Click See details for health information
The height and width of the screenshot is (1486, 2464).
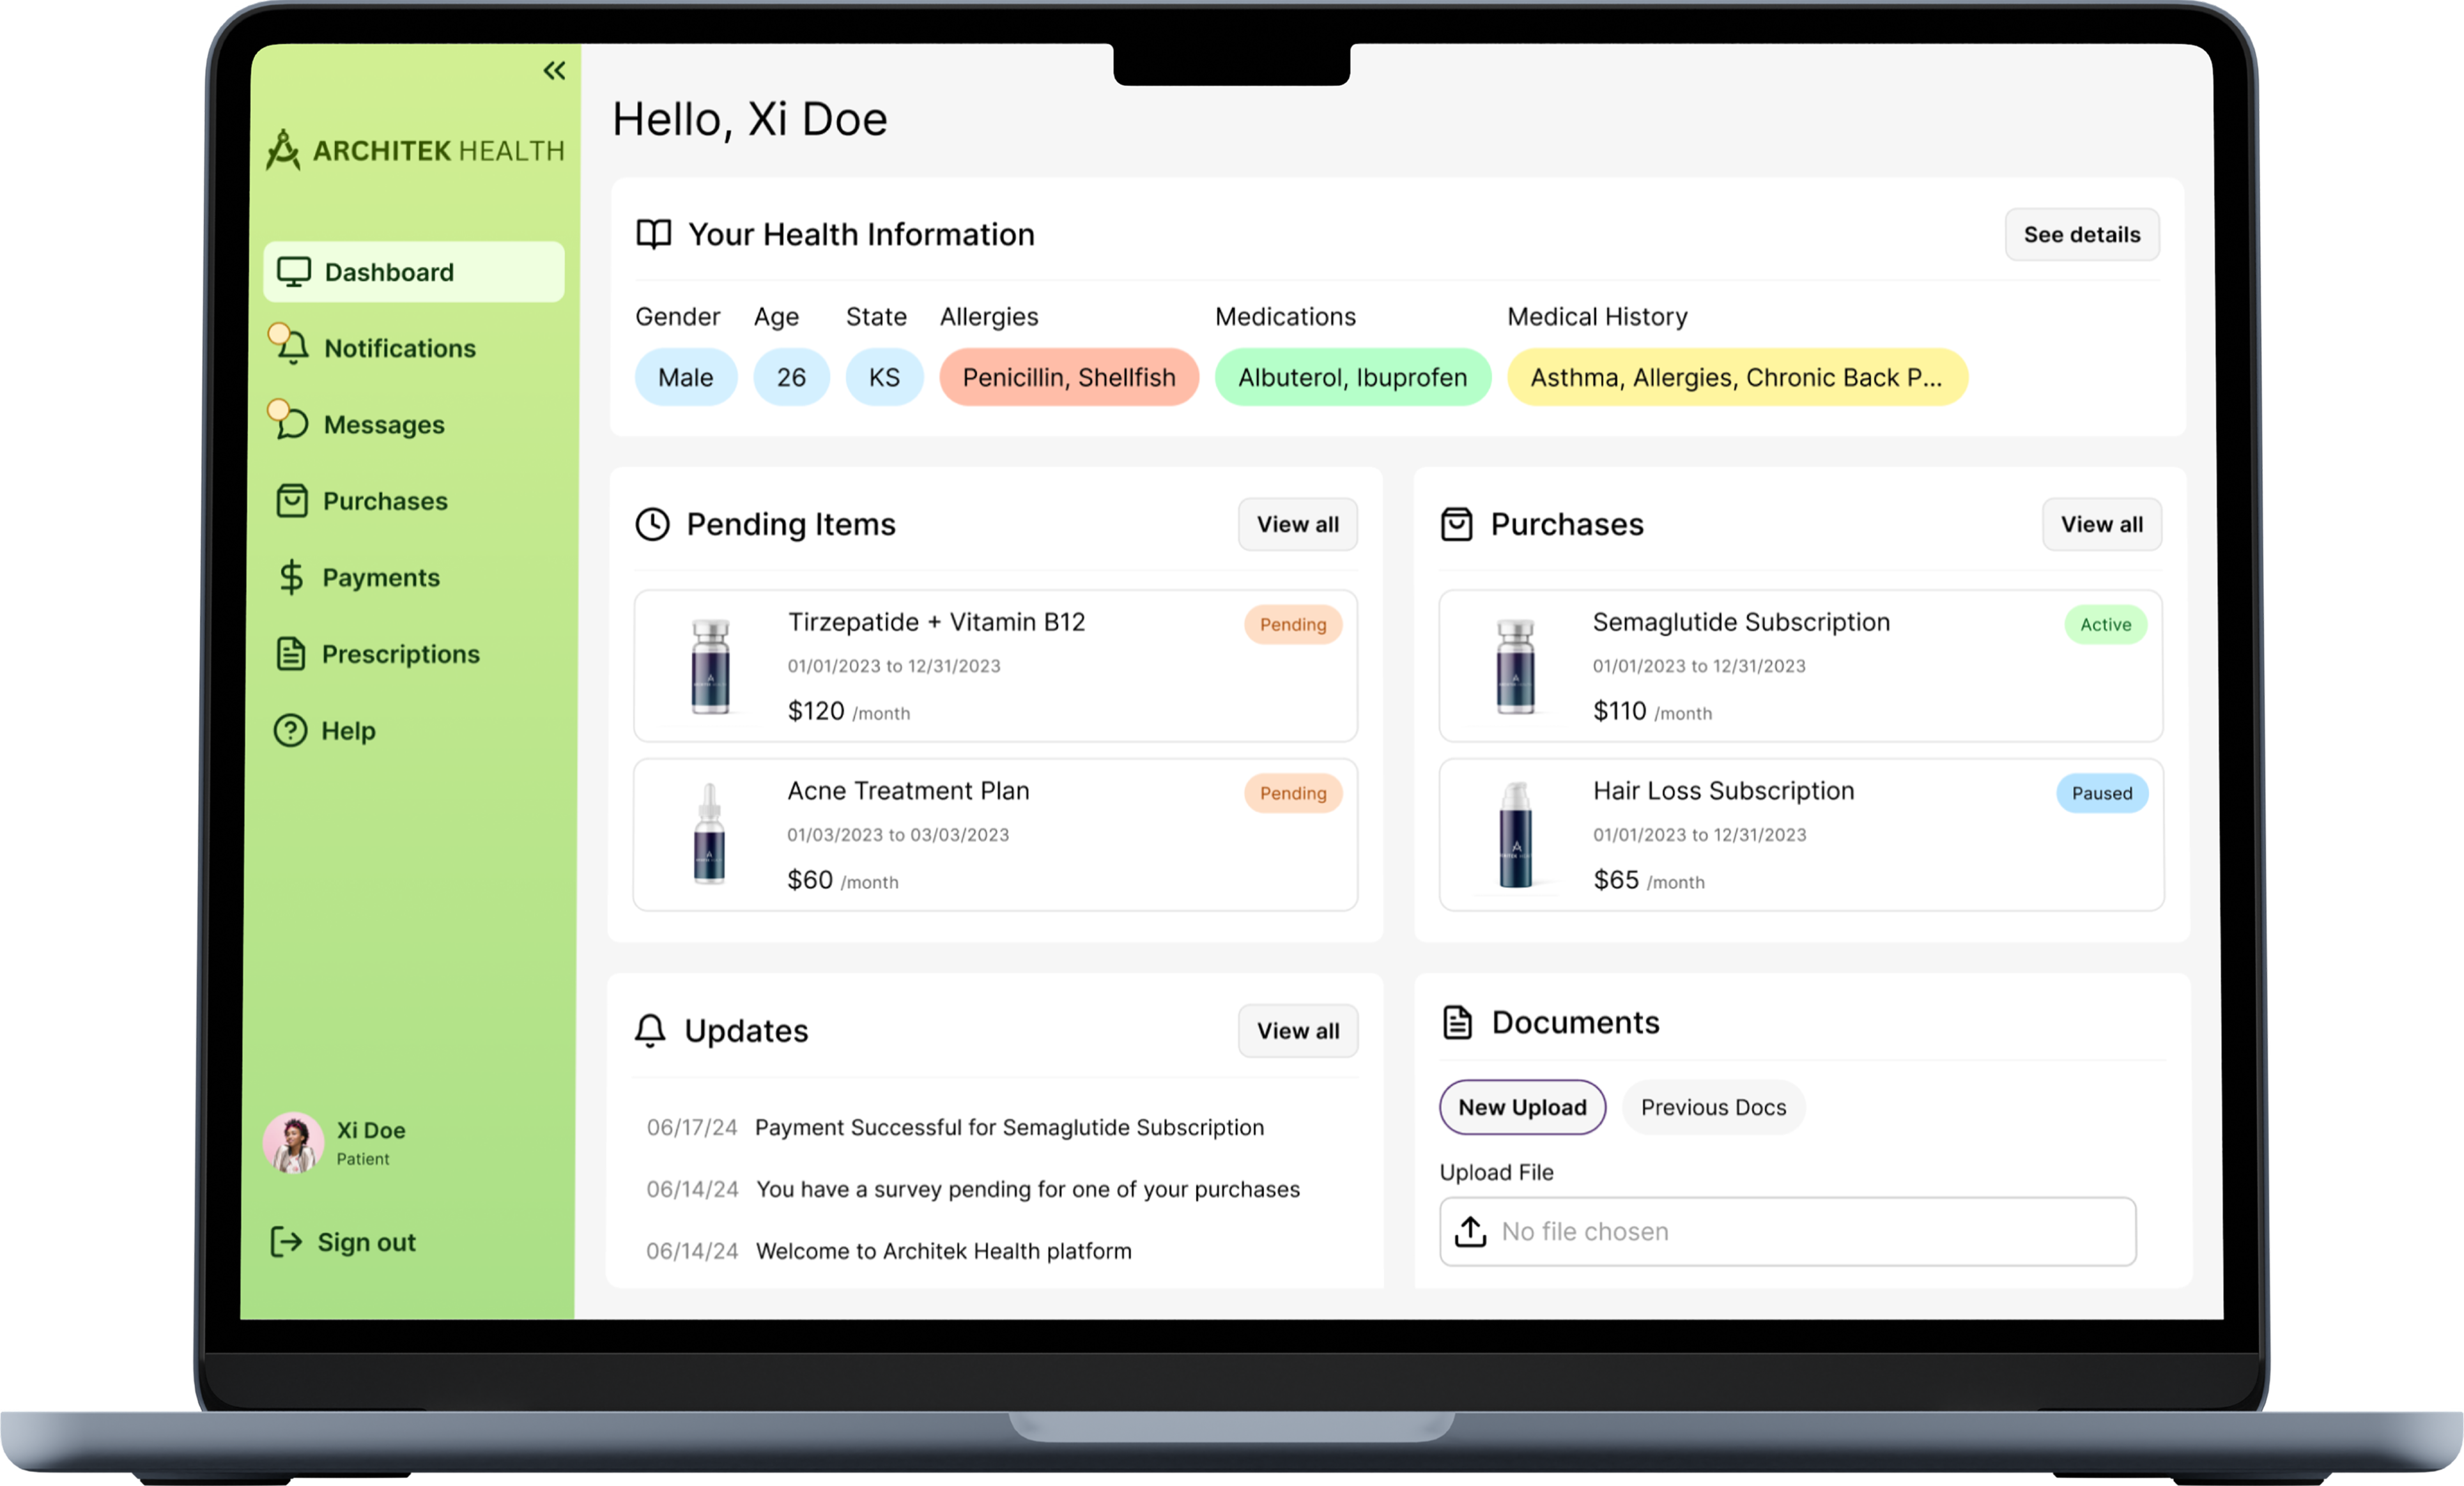[2082, 234]
